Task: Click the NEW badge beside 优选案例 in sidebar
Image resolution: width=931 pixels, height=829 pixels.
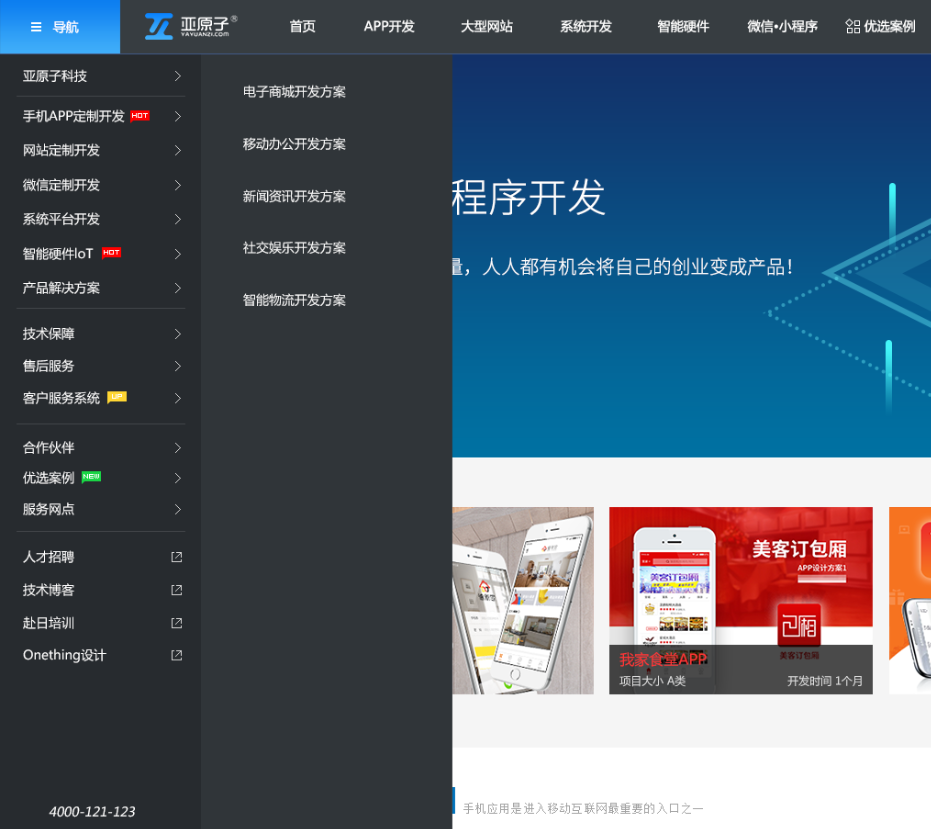Action: [91, 477]
